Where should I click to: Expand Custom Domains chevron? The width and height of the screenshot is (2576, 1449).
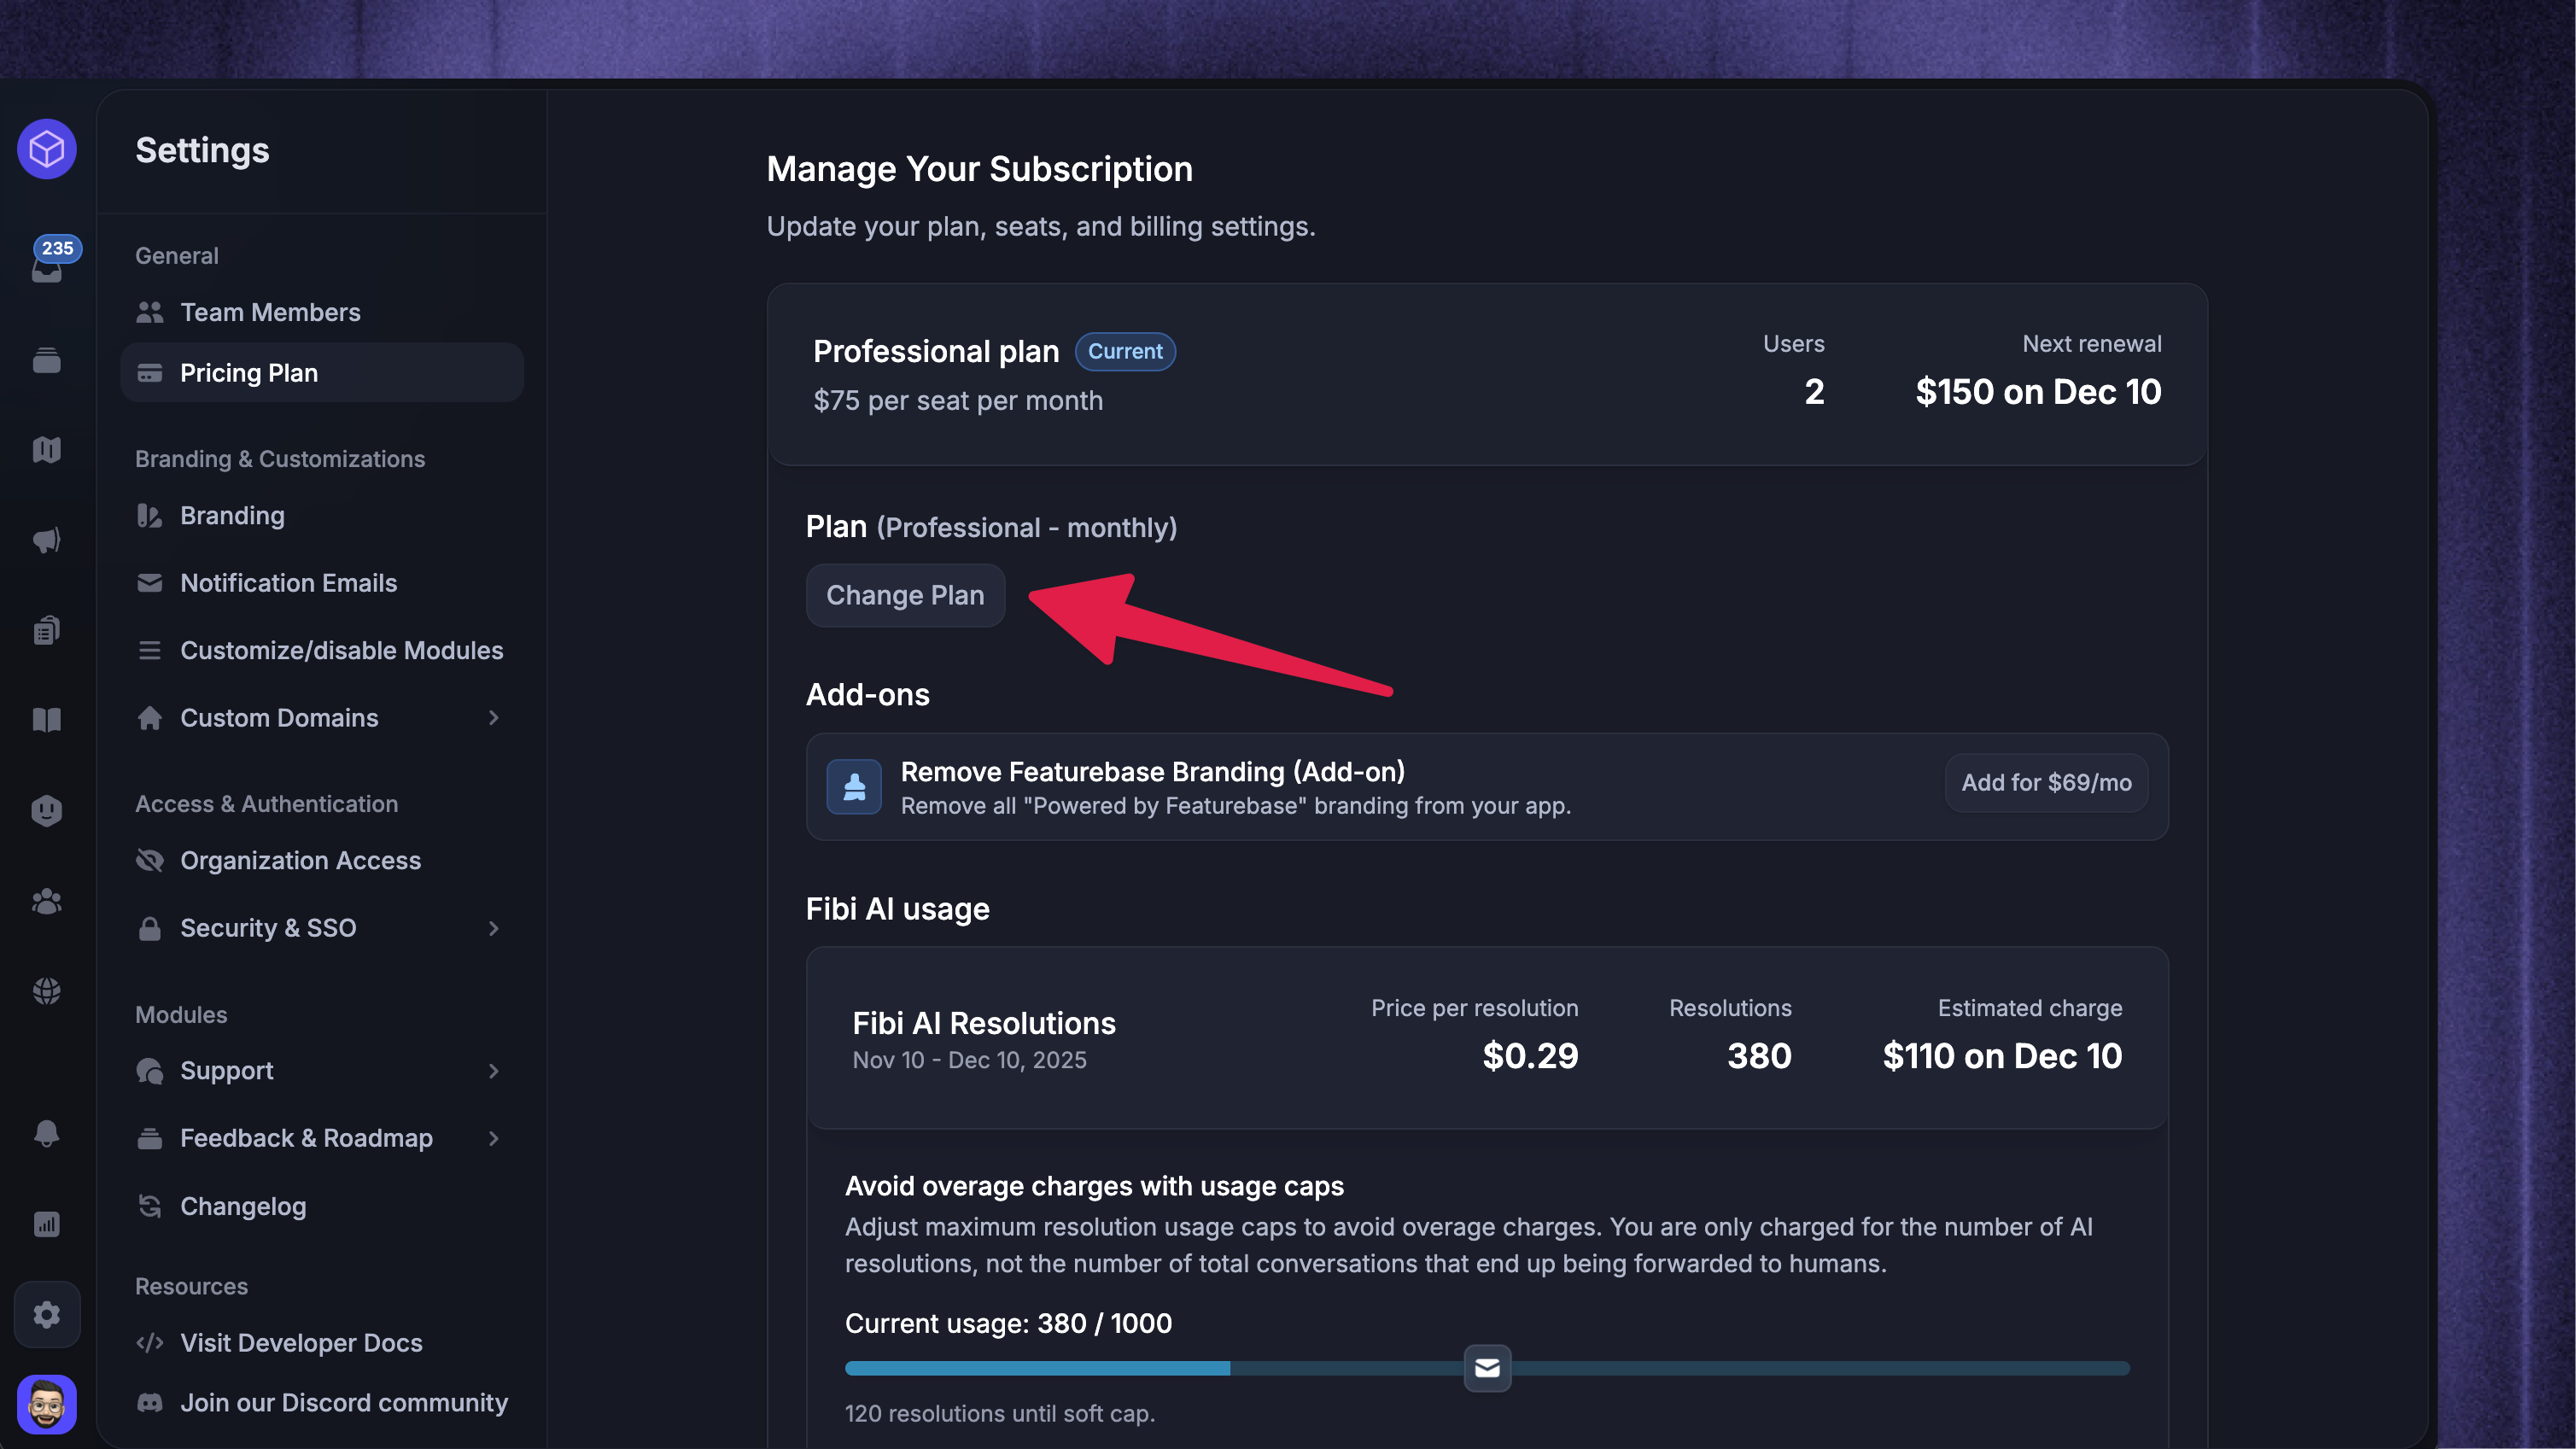pyautogui.click(x=493, y=718)
